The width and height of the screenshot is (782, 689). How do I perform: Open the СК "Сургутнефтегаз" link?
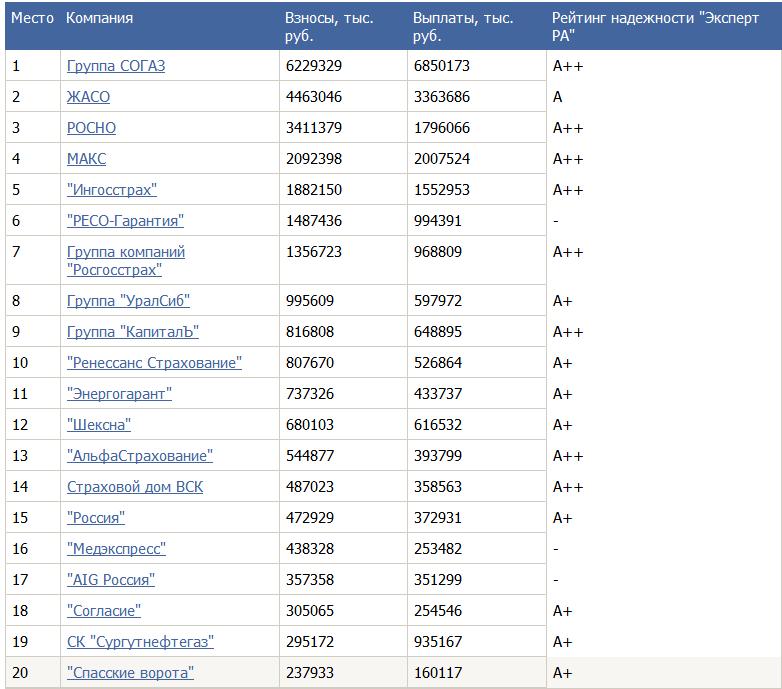pyautogui.click(x=140, y=642)
